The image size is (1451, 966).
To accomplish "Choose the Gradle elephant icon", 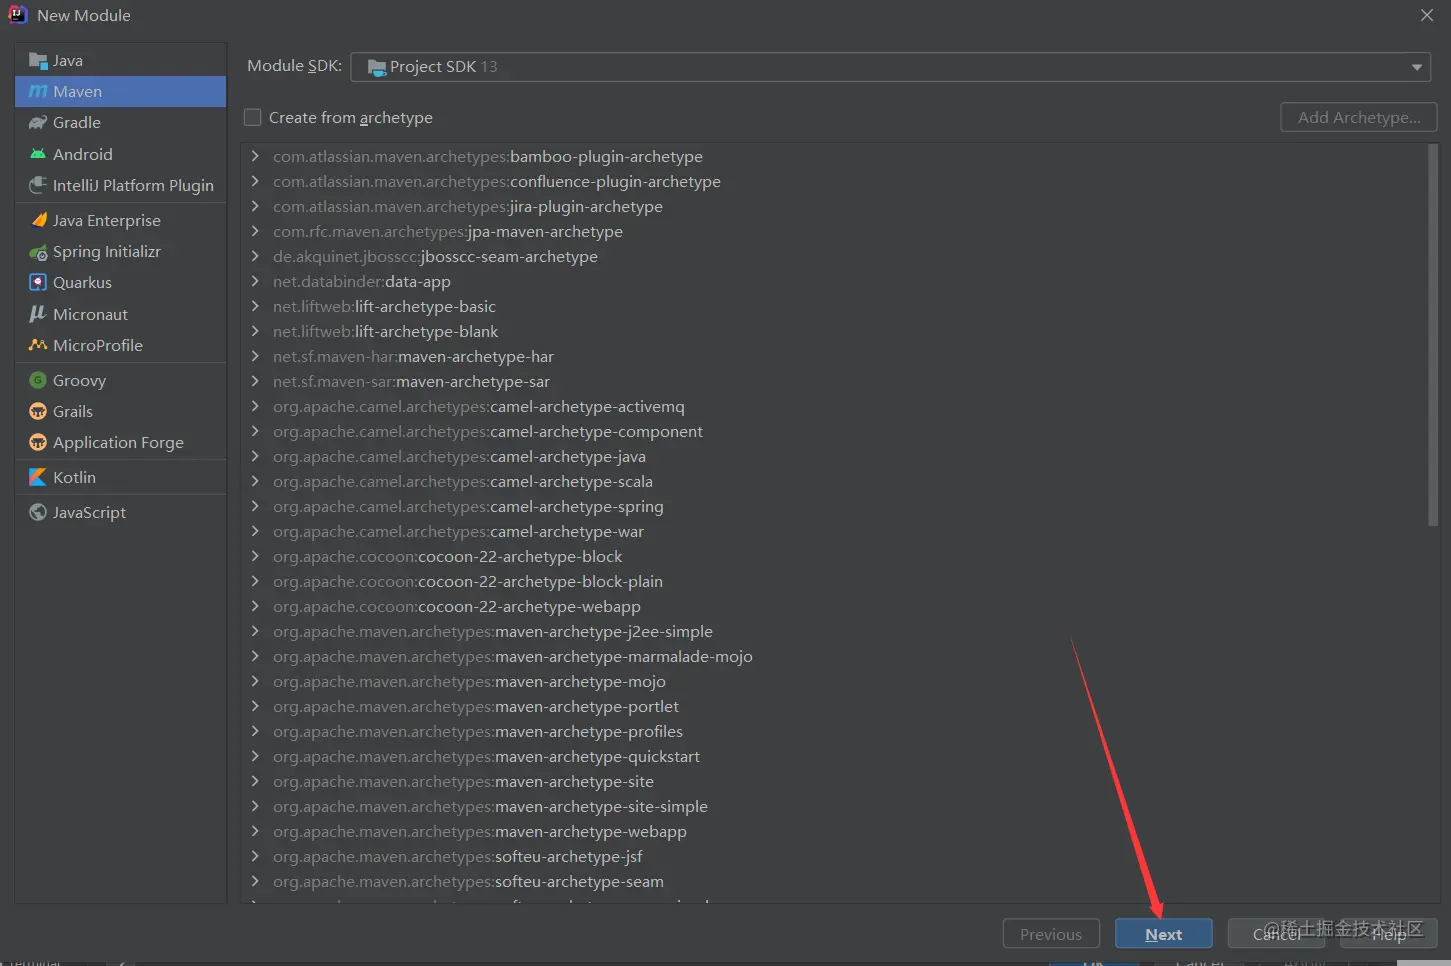I will click(x=38, y=123).
